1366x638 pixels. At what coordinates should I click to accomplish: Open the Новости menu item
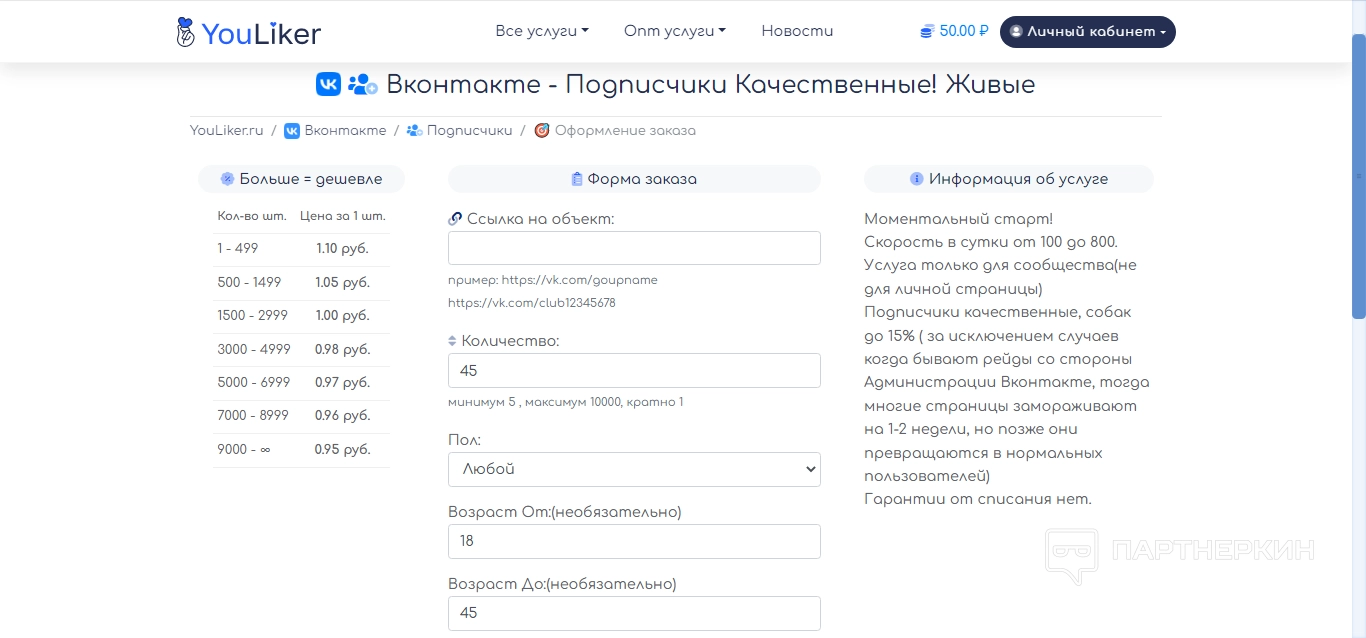797,31
